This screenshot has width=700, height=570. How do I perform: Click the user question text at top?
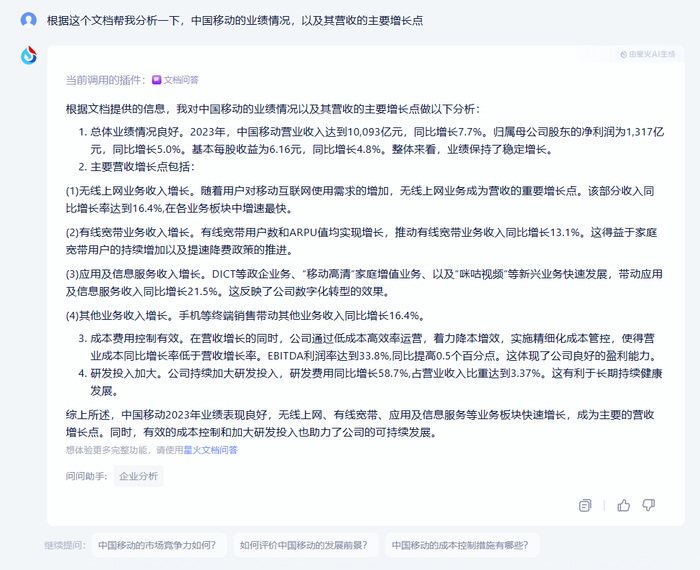235,21
